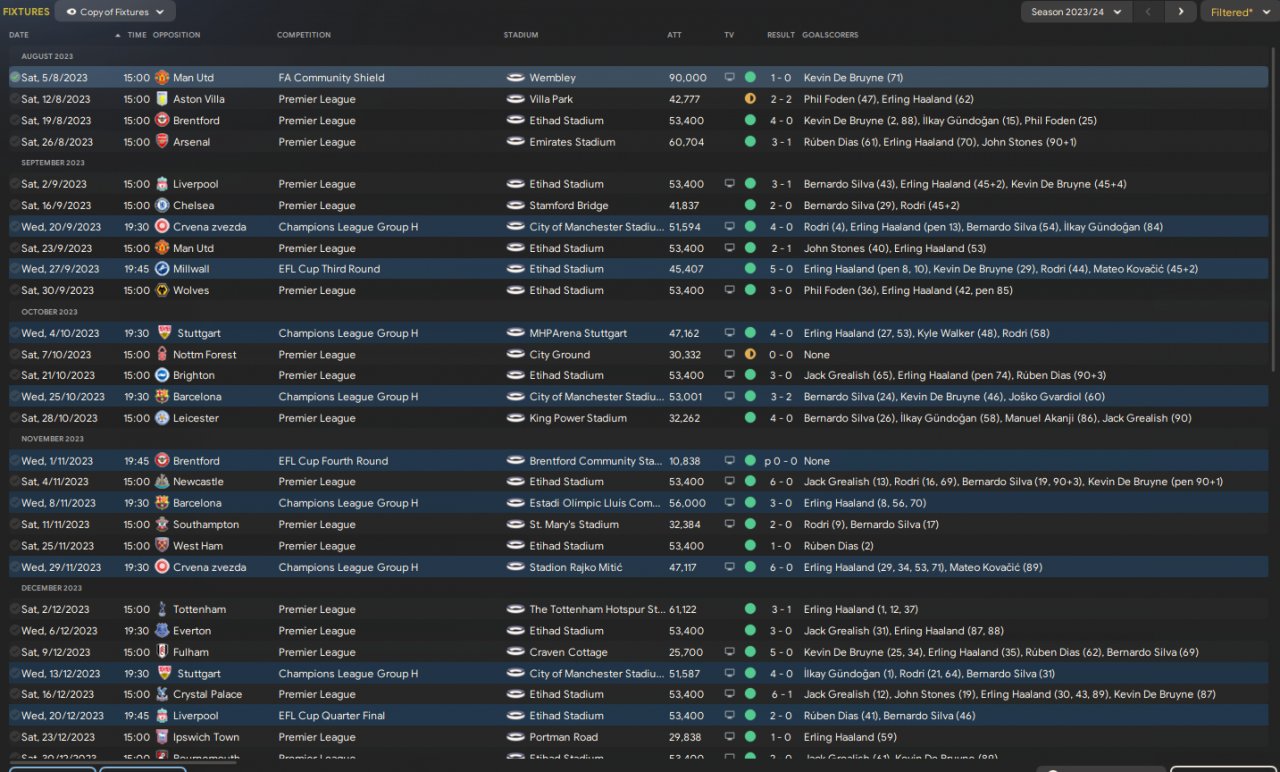
Task: Click the Millwall club badge
Action: 162,269
